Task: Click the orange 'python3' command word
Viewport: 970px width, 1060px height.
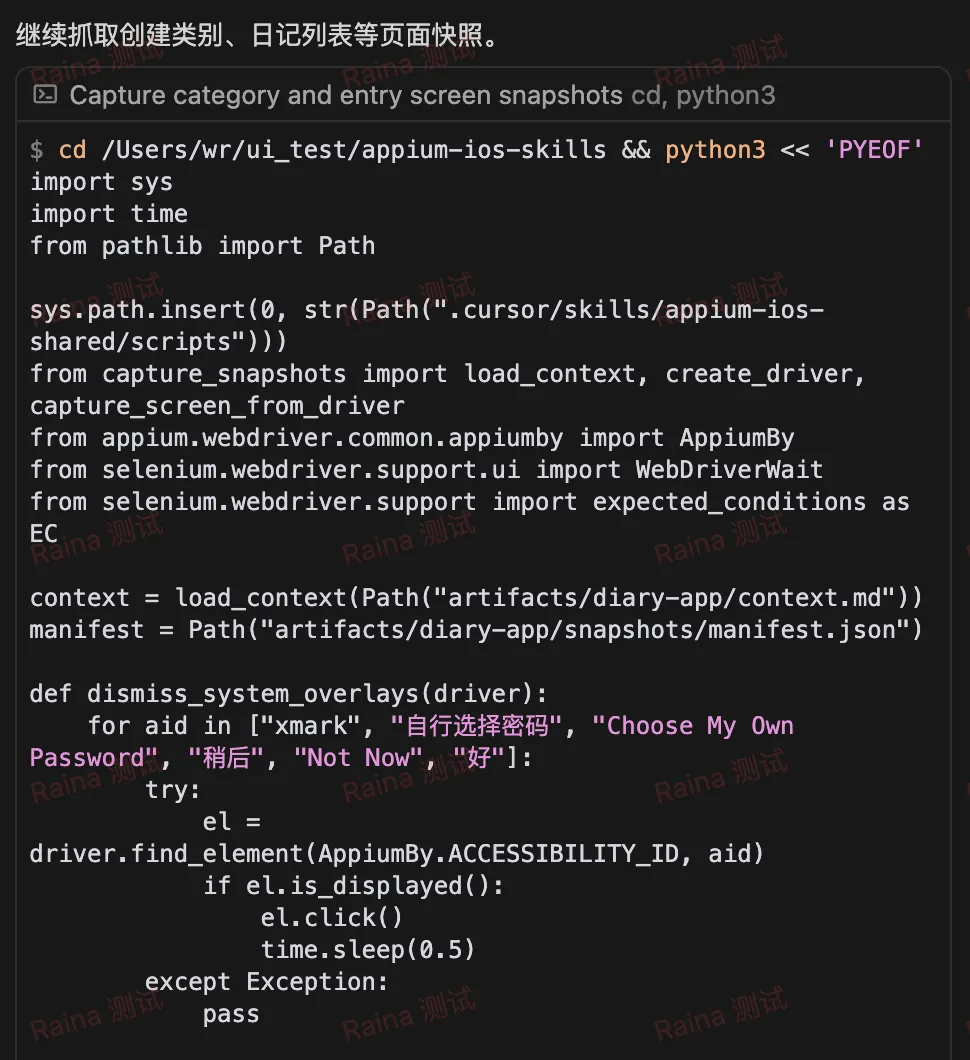Action: coord(715,149)
